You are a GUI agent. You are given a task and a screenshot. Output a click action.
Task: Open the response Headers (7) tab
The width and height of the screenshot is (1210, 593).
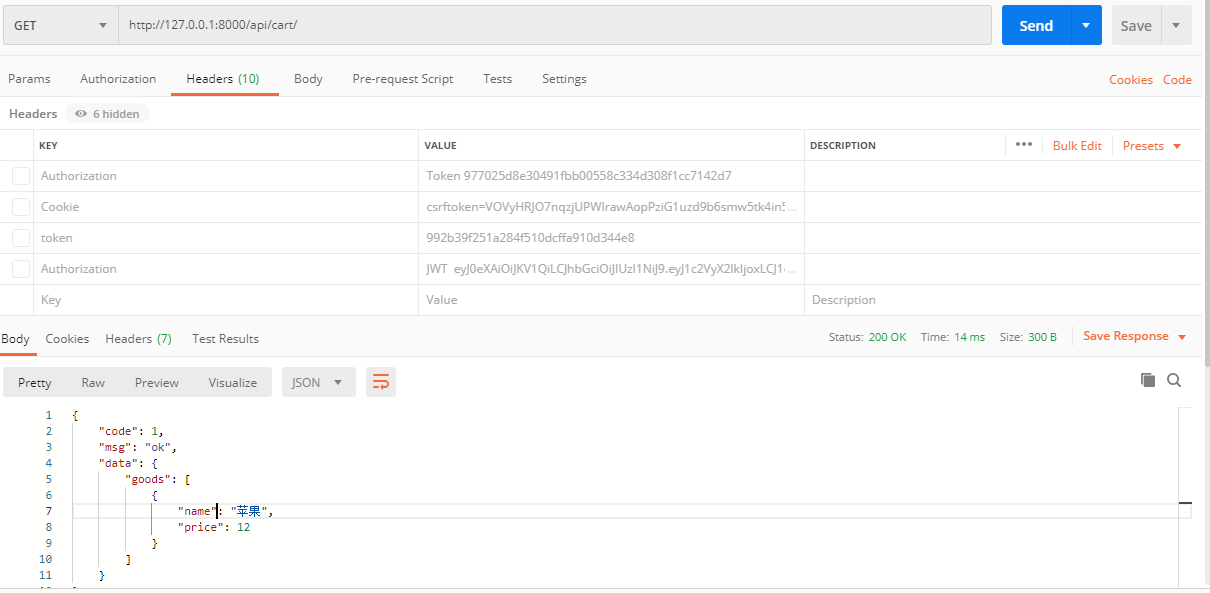138,339
